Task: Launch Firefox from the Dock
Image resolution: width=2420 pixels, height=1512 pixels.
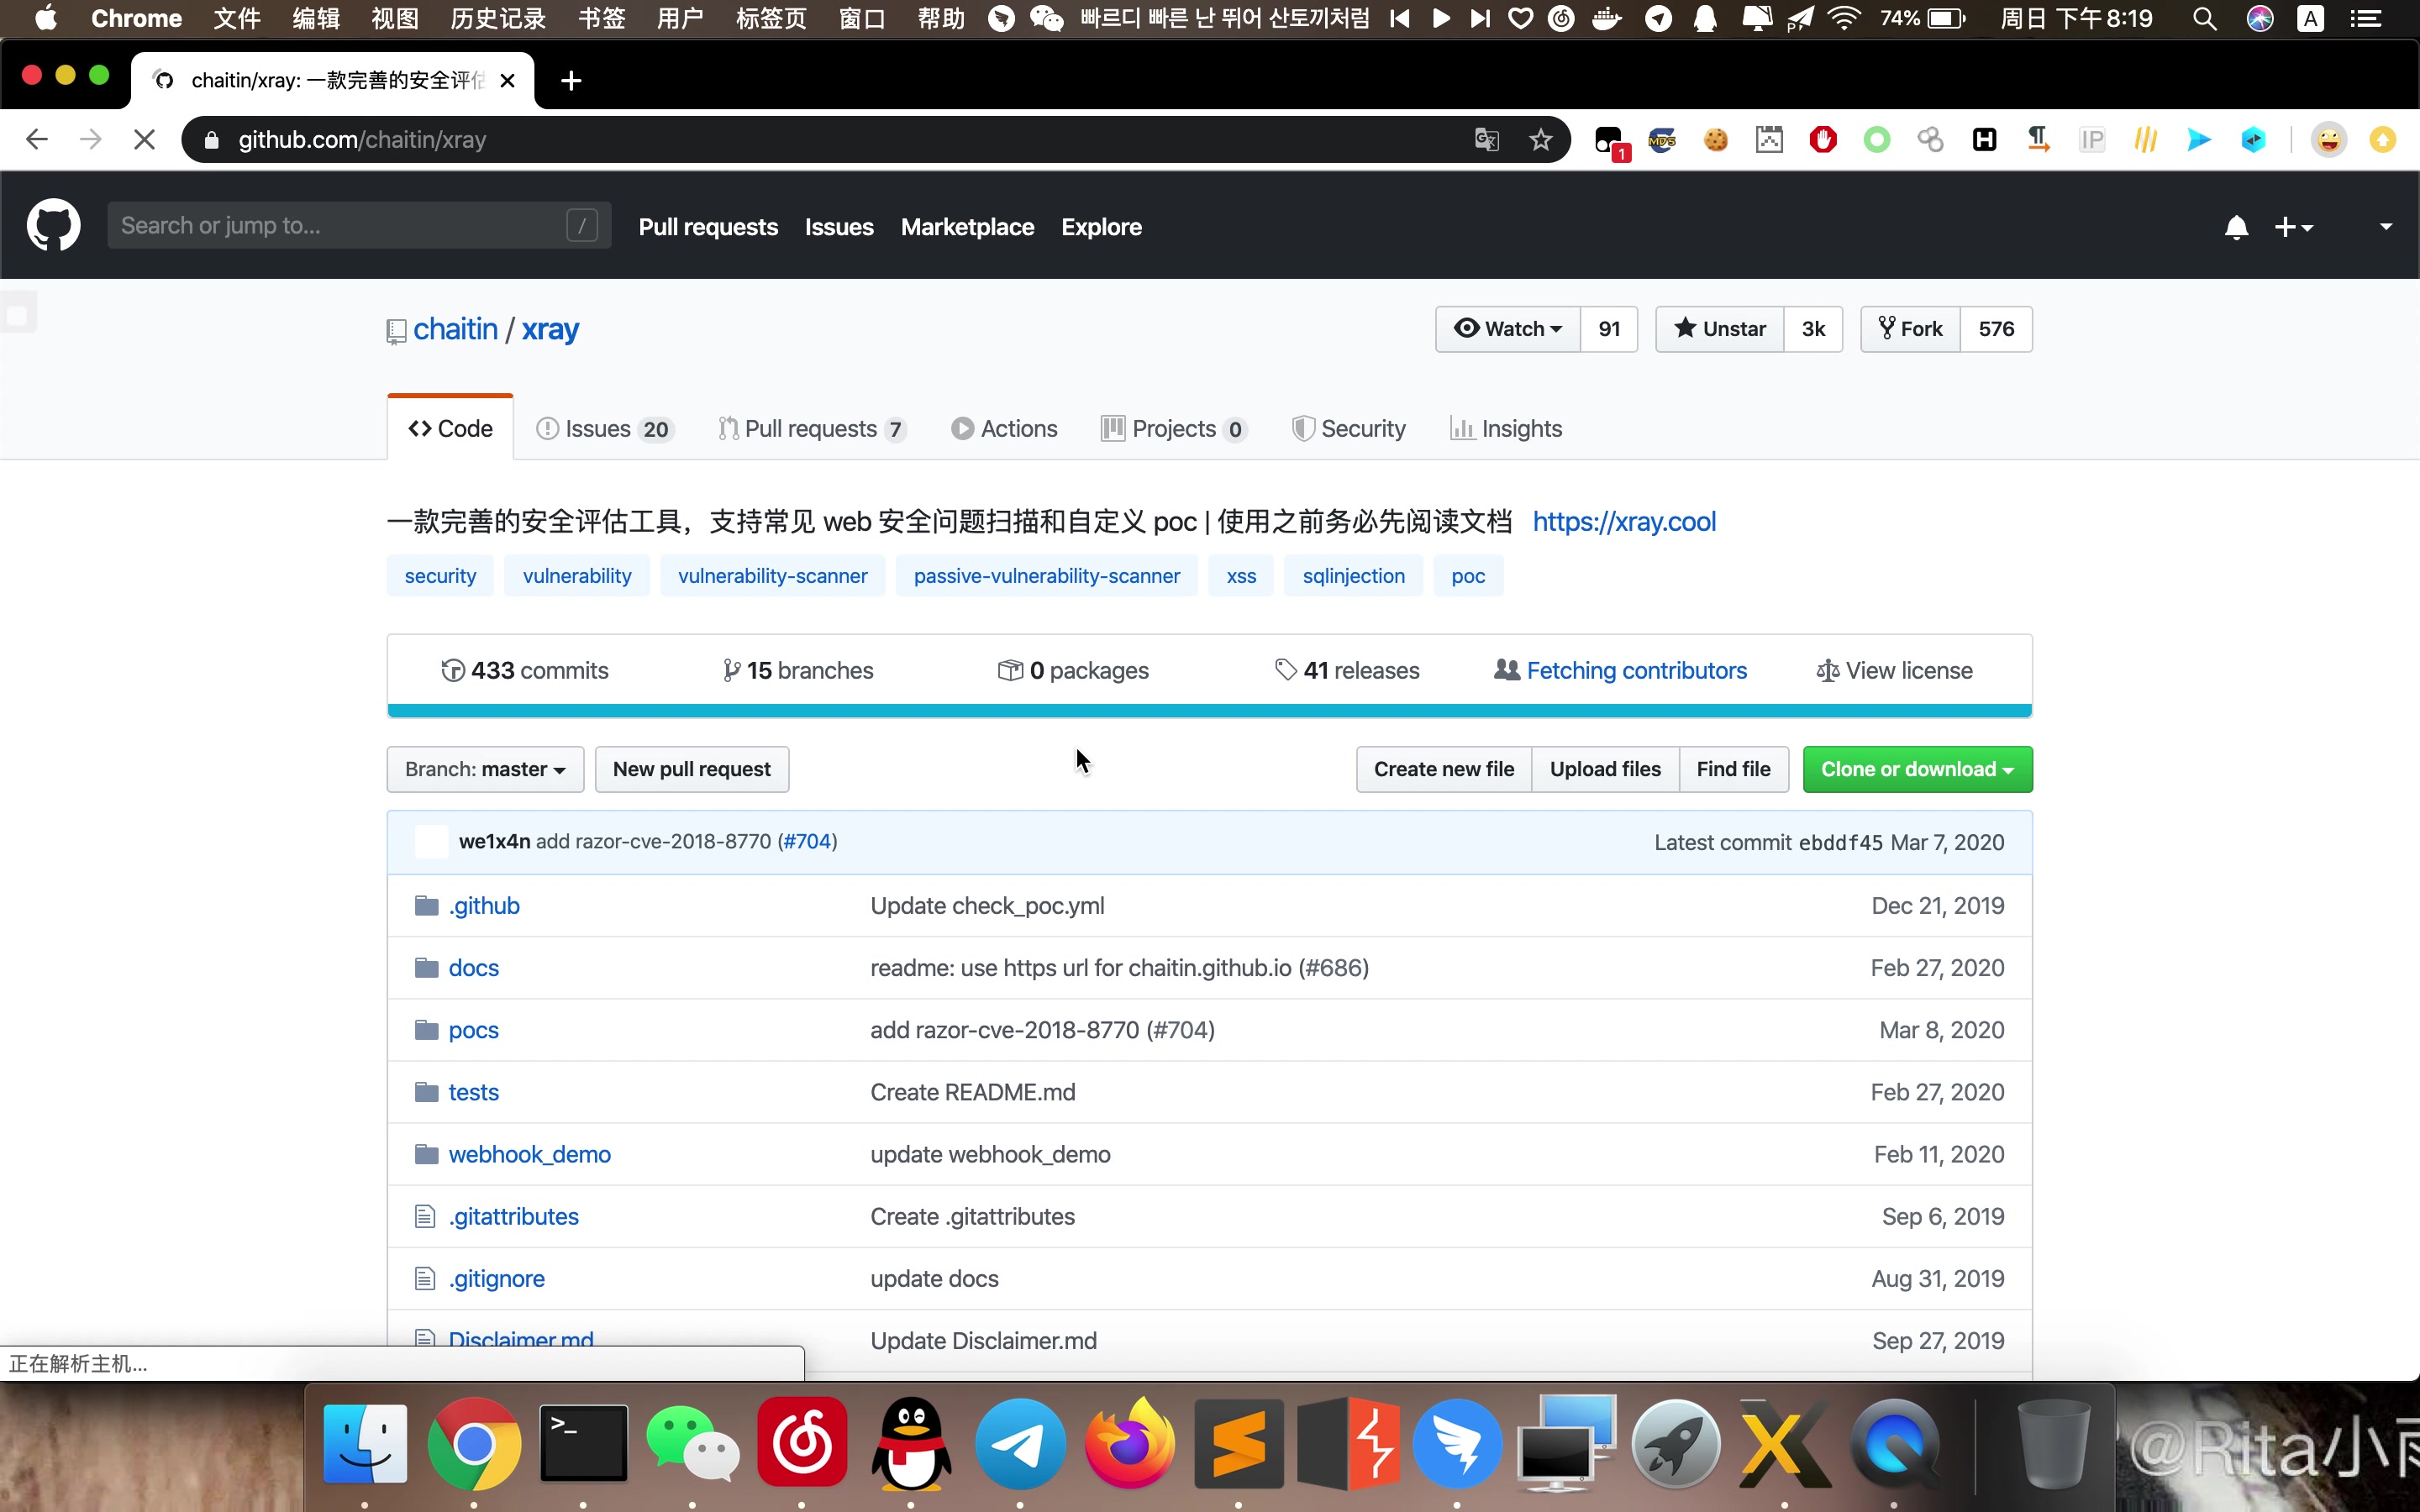Action: point(1130,1443)
